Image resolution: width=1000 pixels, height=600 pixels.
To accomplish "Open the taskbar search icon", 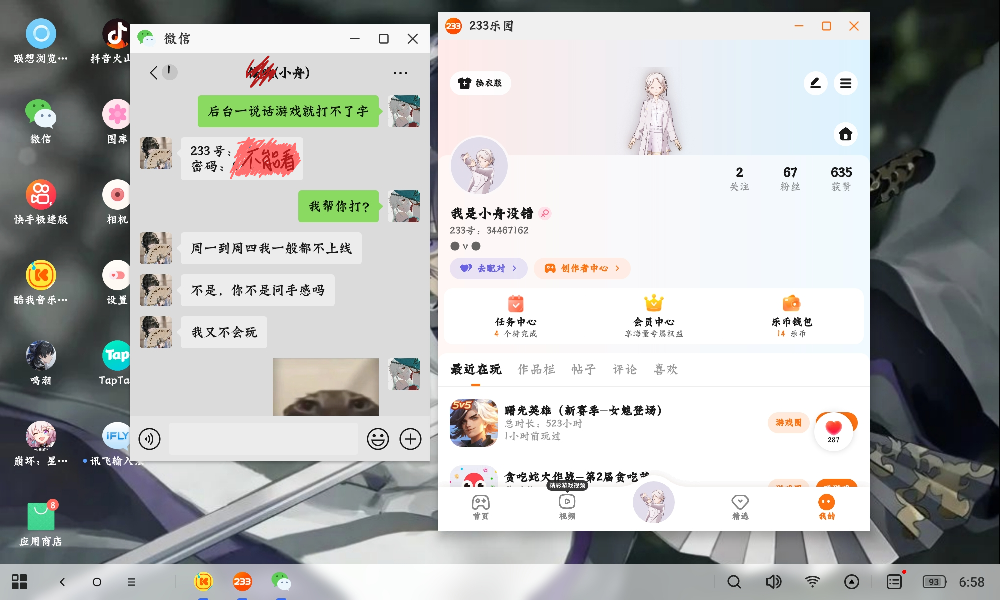I will coord(734,582).
